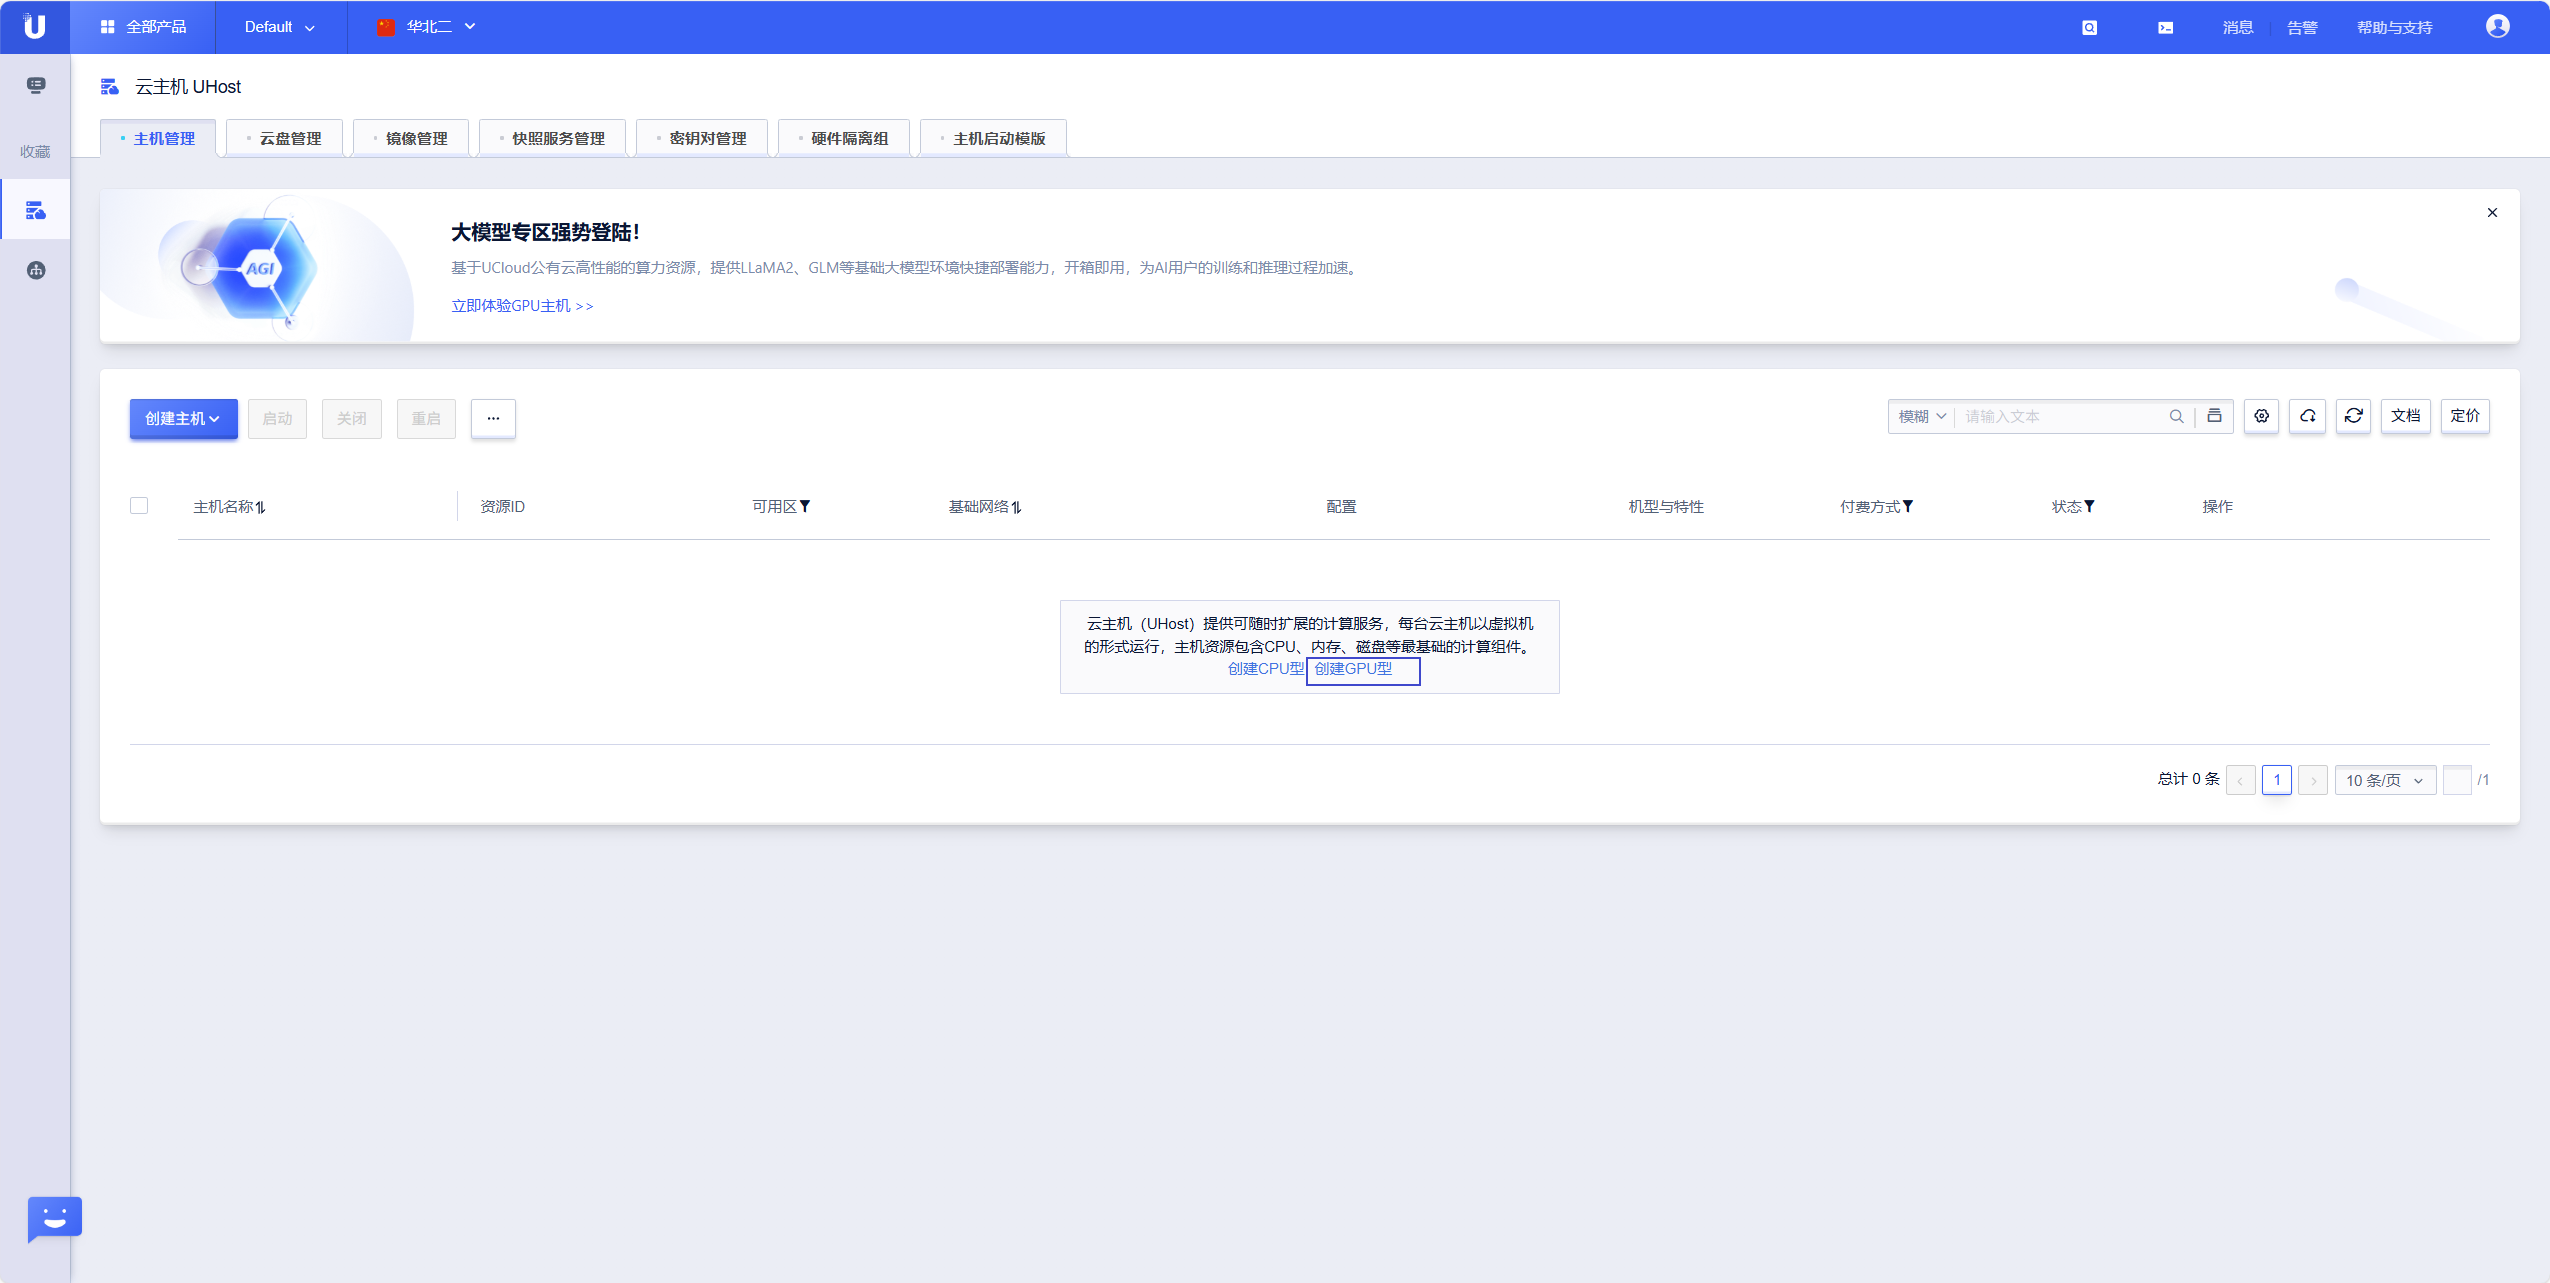Open 帮助与支持 menu

point(2394,27)
